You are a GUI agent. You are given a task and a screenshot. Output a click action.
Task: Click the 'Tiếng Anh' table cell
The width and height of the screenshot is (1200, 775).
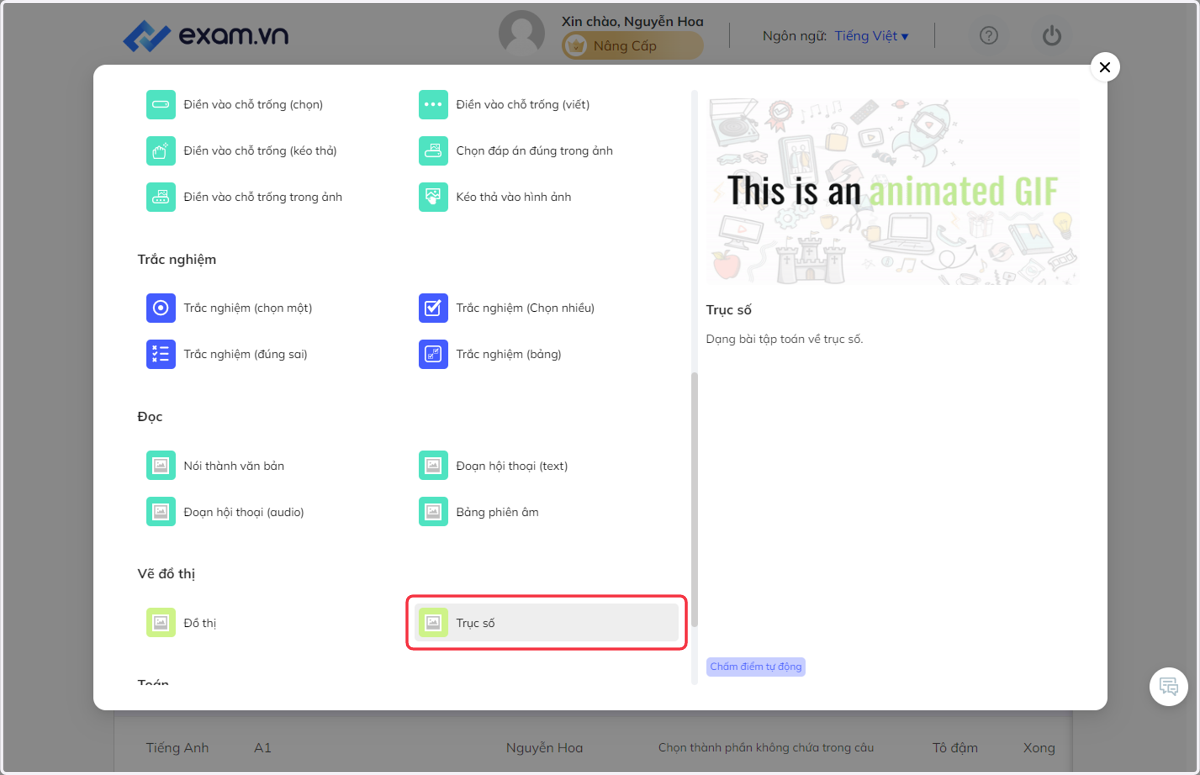coord(177,748)
